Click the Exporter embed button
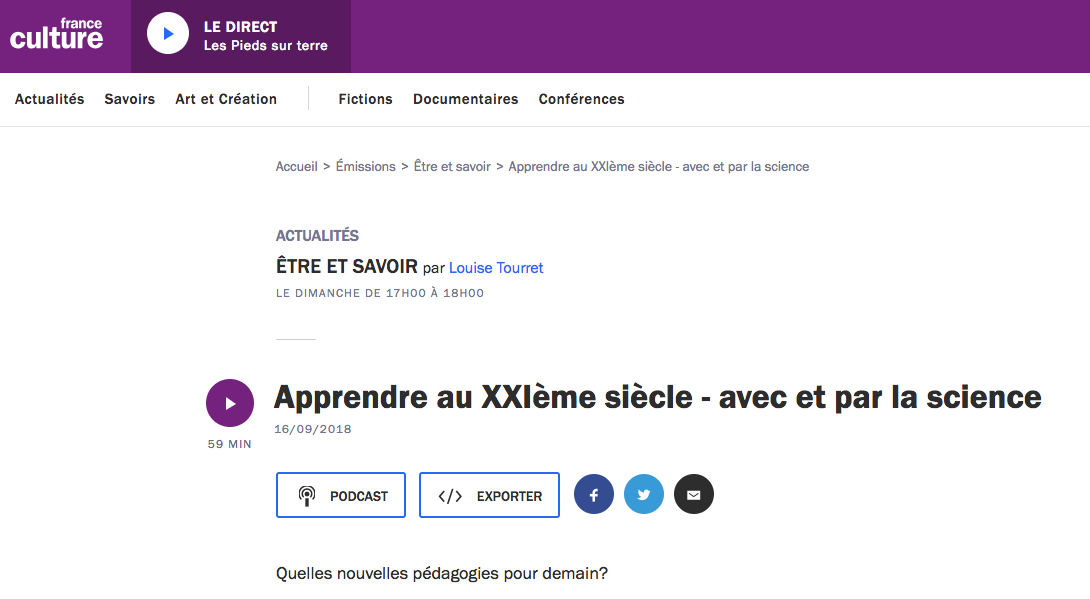 coord(489,495)
